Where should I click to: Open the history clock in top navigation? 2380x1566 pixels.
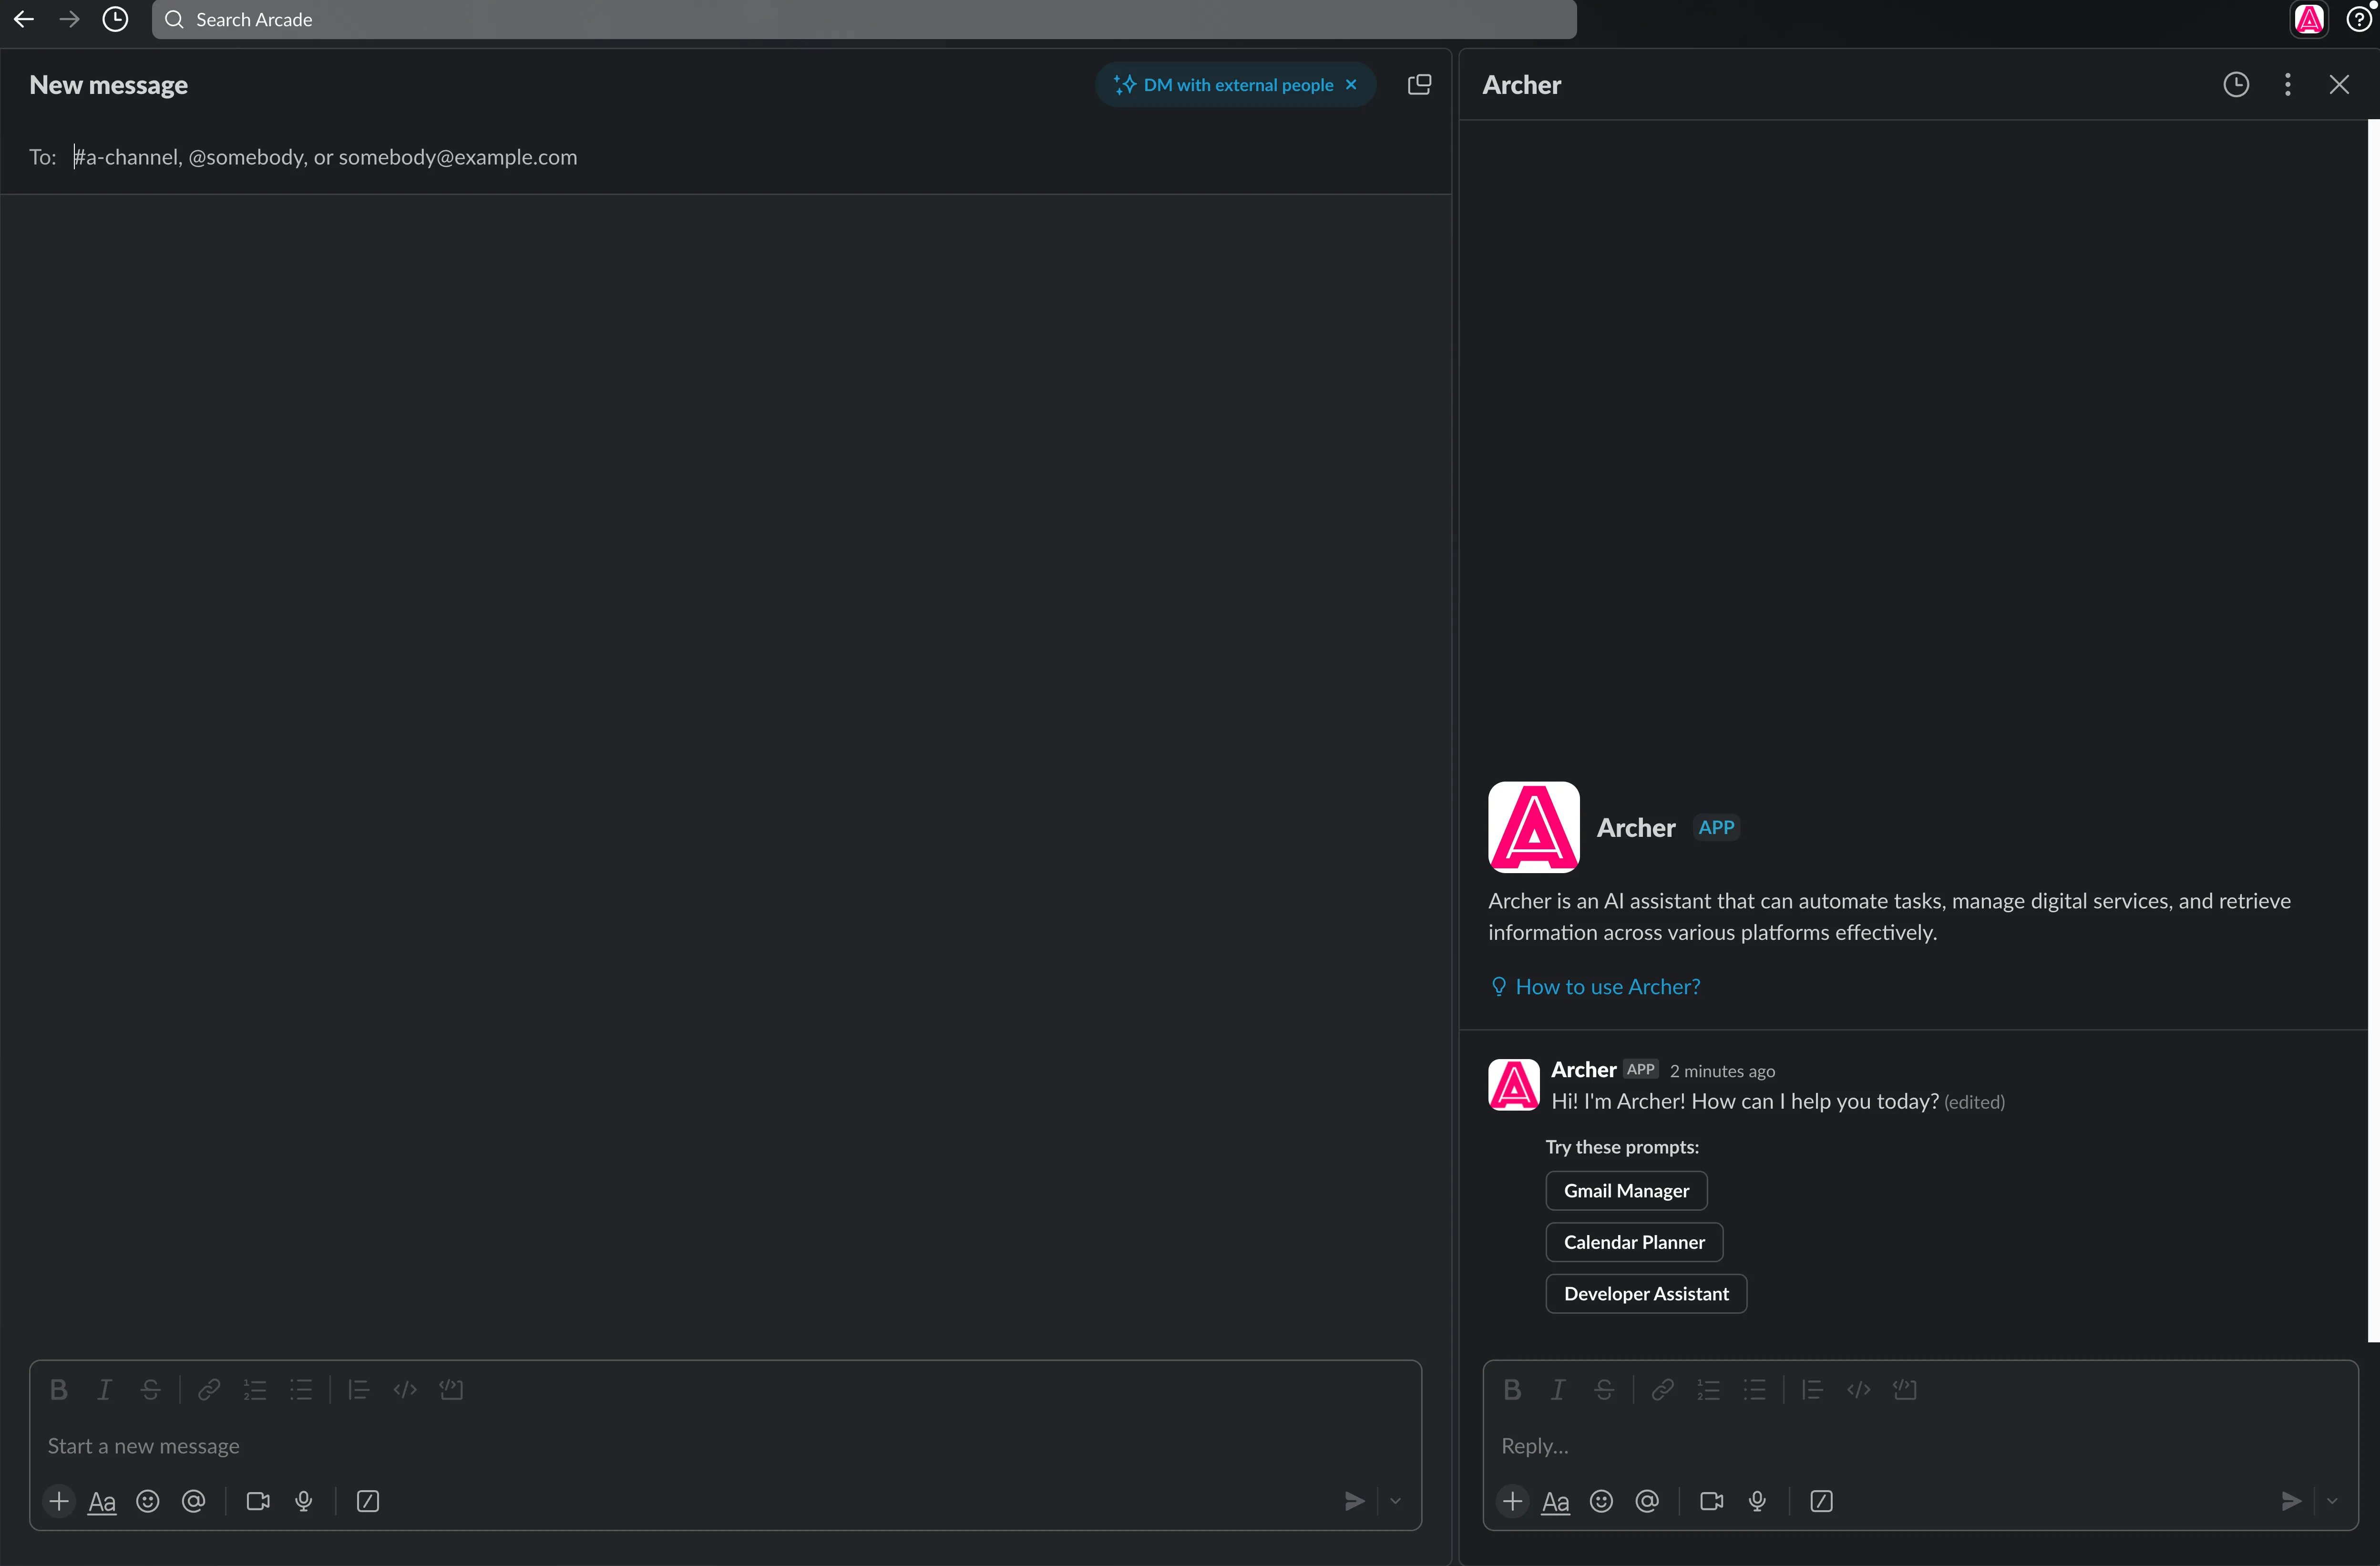tap(116, 19)
